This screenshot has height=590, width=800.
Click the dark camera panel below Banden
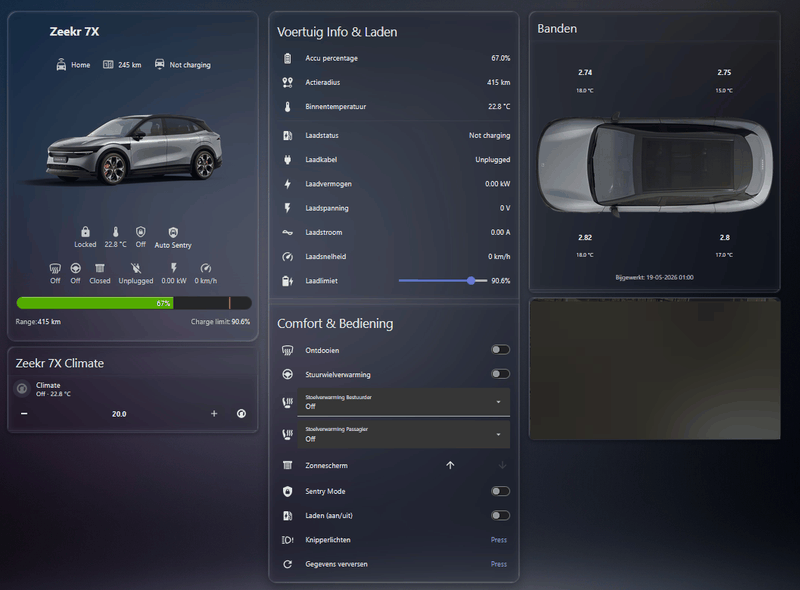tap(655, 368)
